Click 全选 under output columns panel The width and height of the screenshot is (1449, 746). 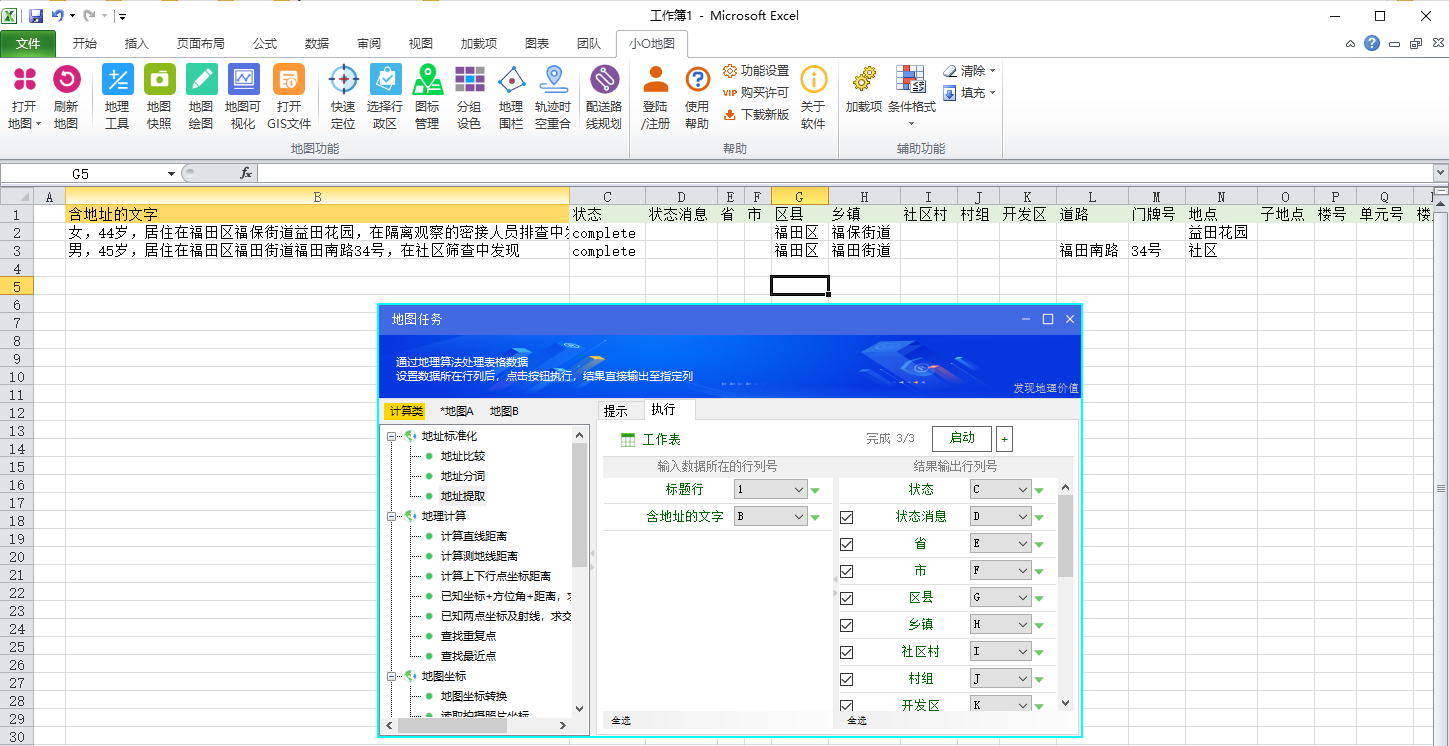tap(857, 721)
